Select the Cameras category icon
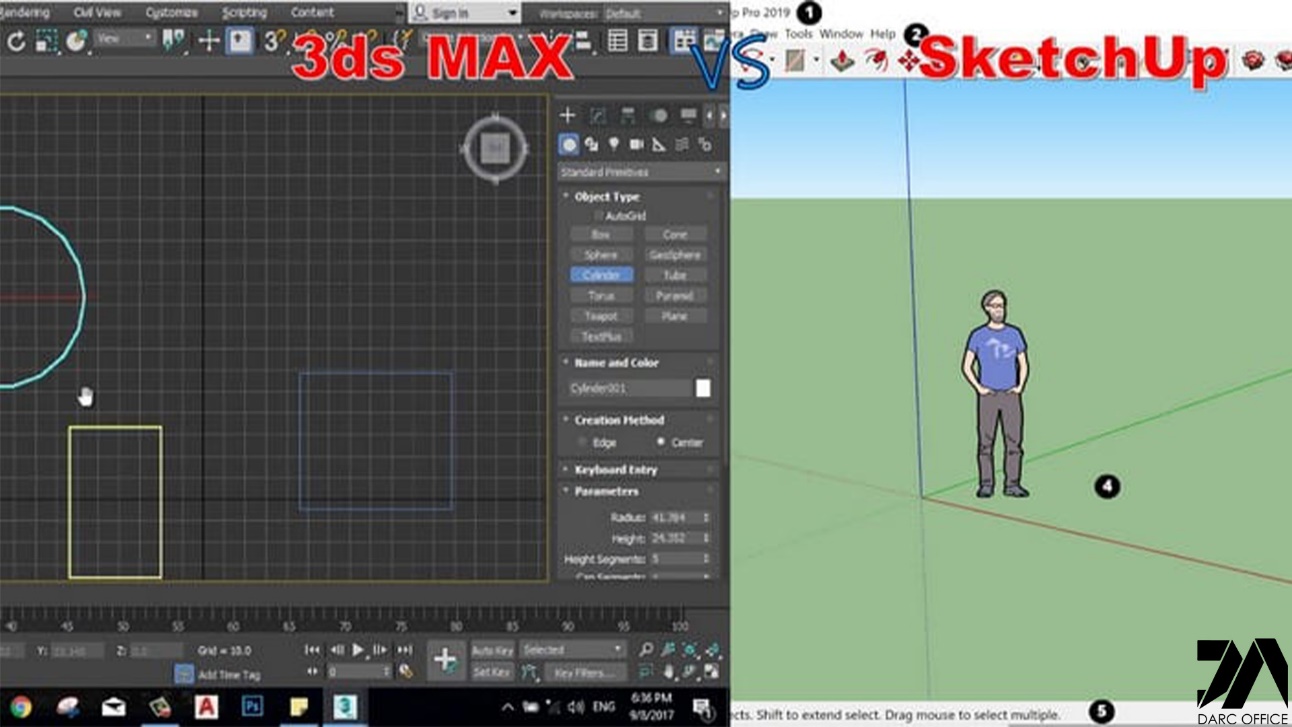This screenshot has width=1292, height=727. 636,145
